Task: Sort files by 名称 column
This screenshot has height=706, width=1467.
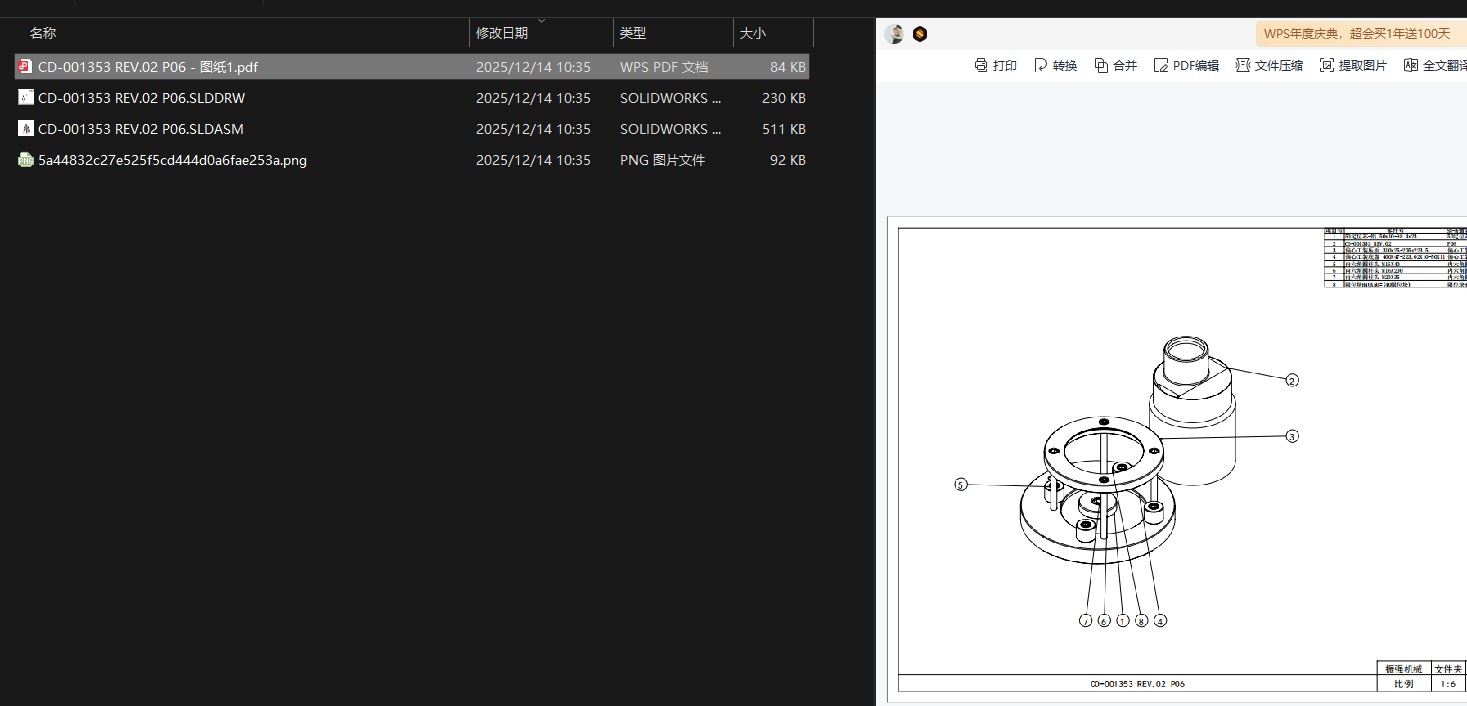Action: [43, 33]
